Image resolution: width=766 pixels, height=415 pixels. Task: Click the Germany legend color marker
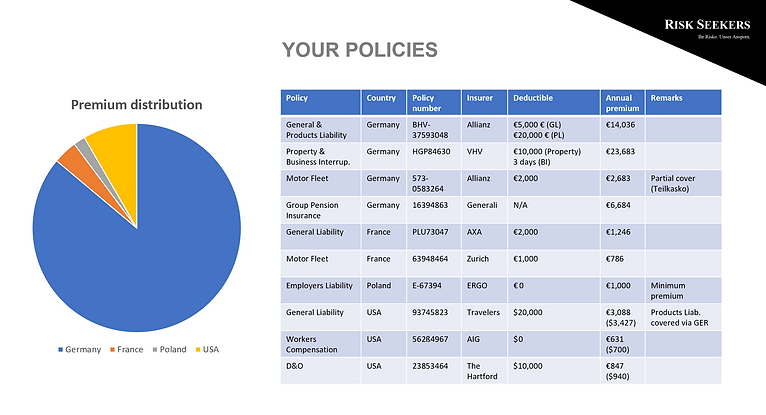pos(61,350)
